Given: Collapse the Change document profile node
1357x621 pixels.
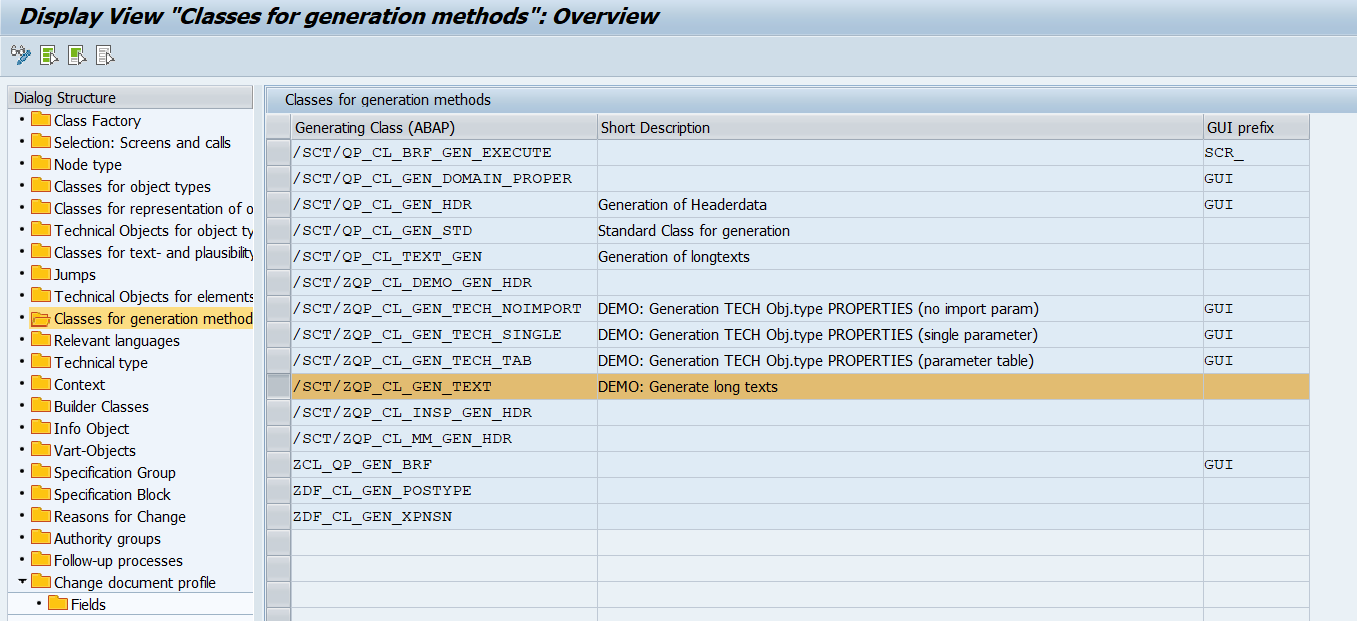Looking at the screenshot, I should pos(22,582).
